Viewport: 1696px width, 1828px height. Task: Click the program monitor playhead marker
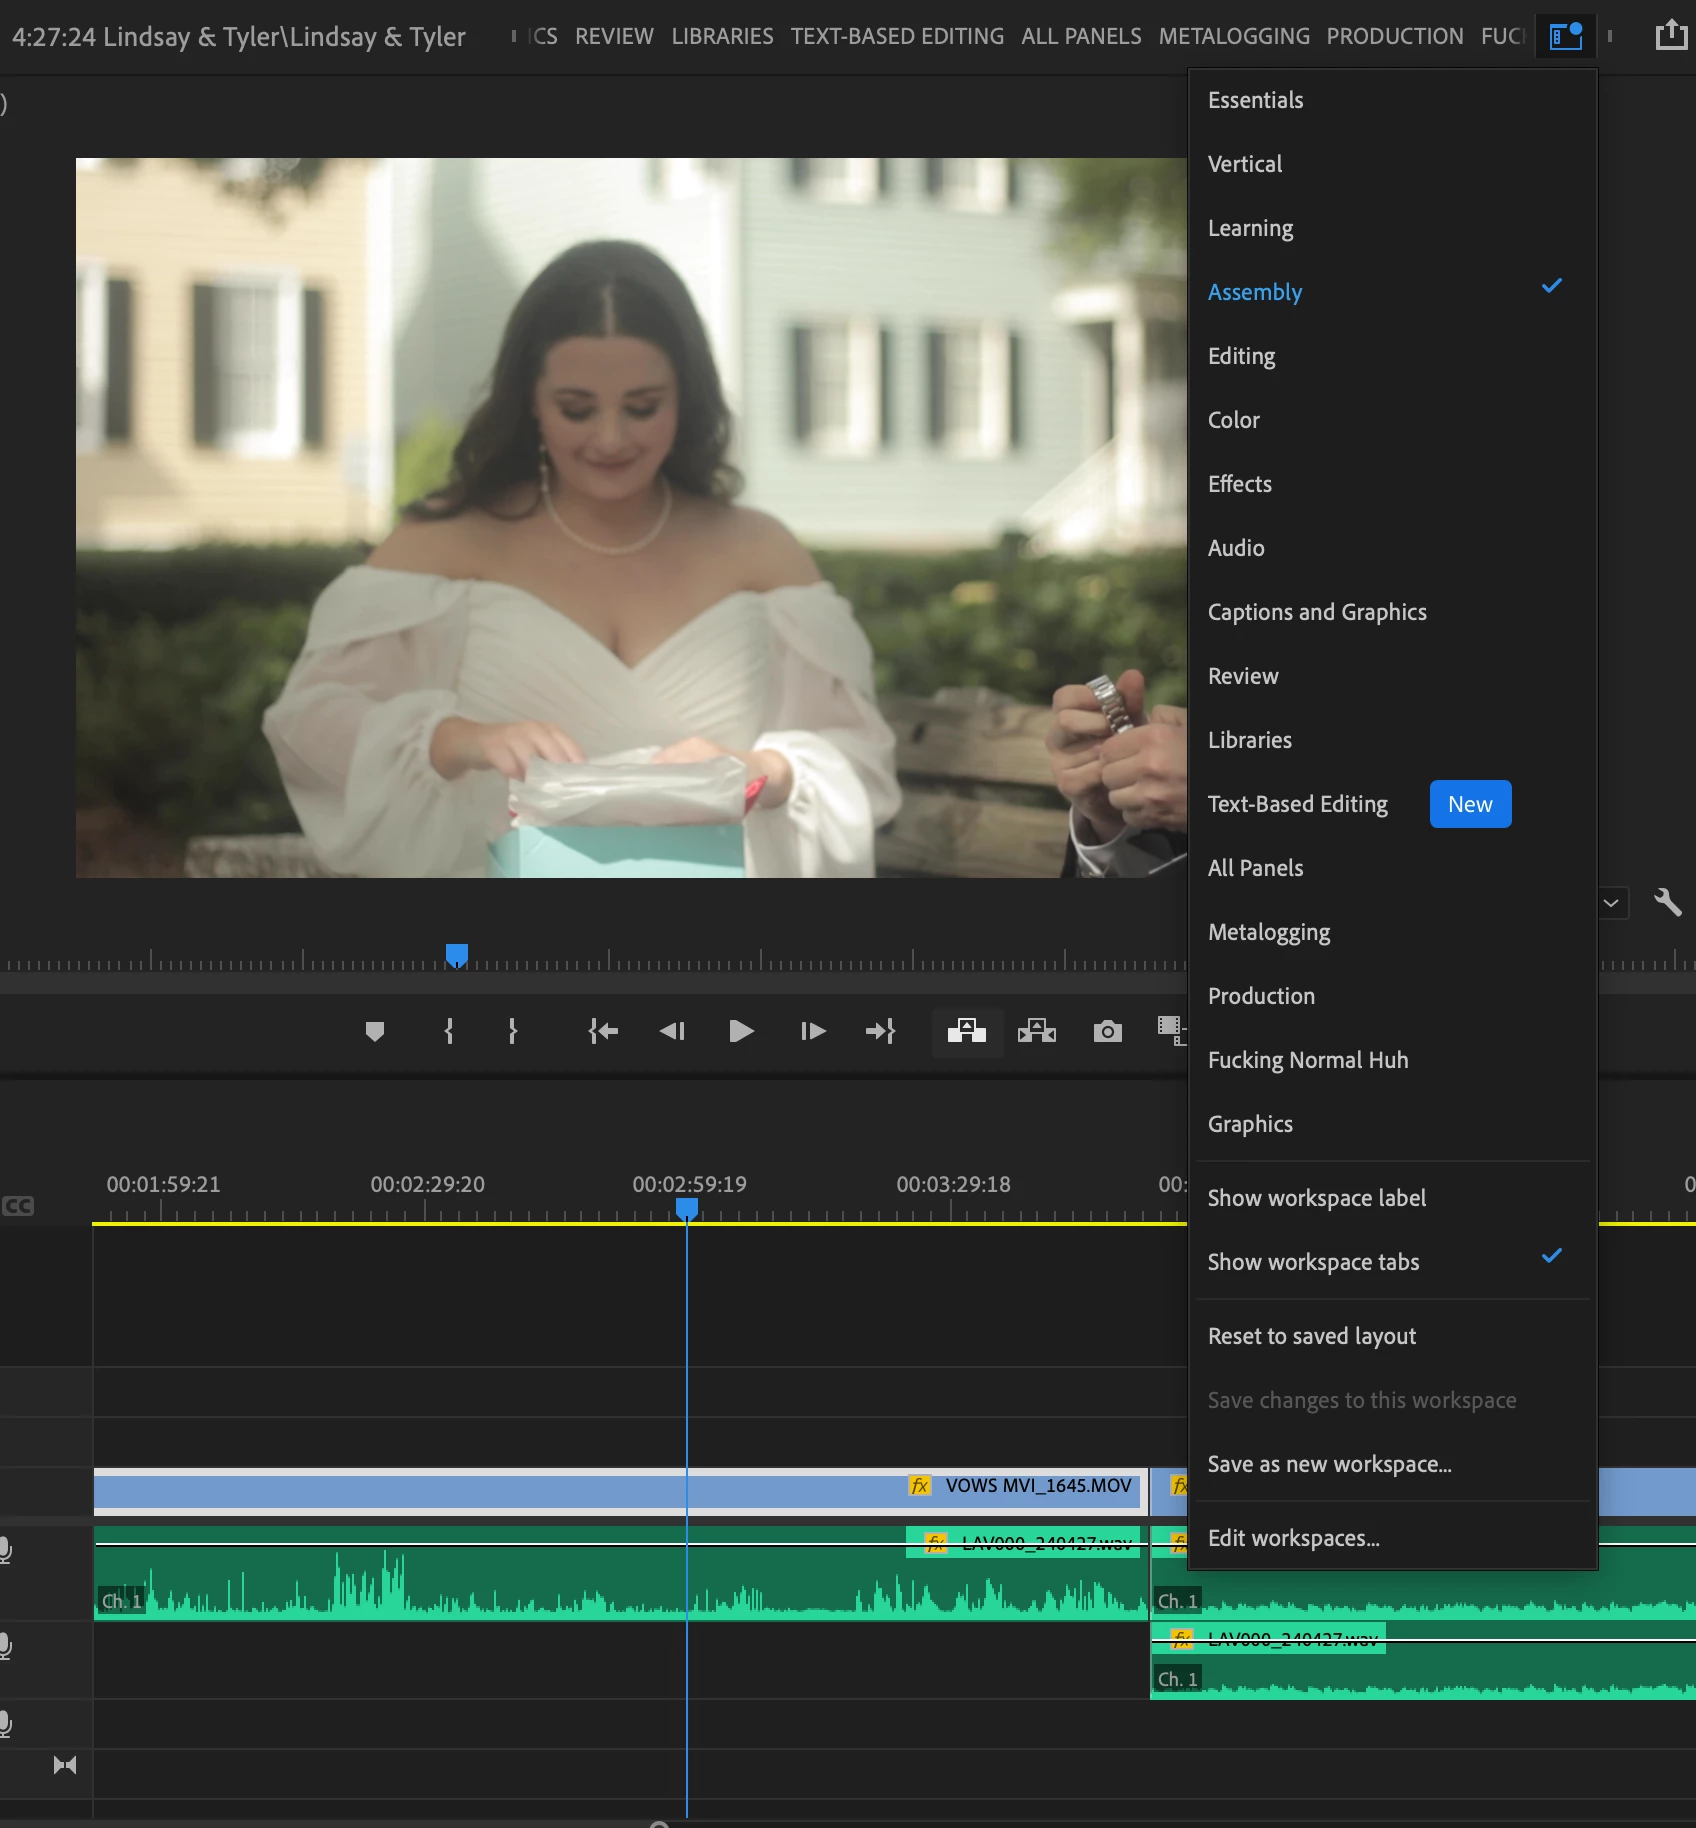457,955
